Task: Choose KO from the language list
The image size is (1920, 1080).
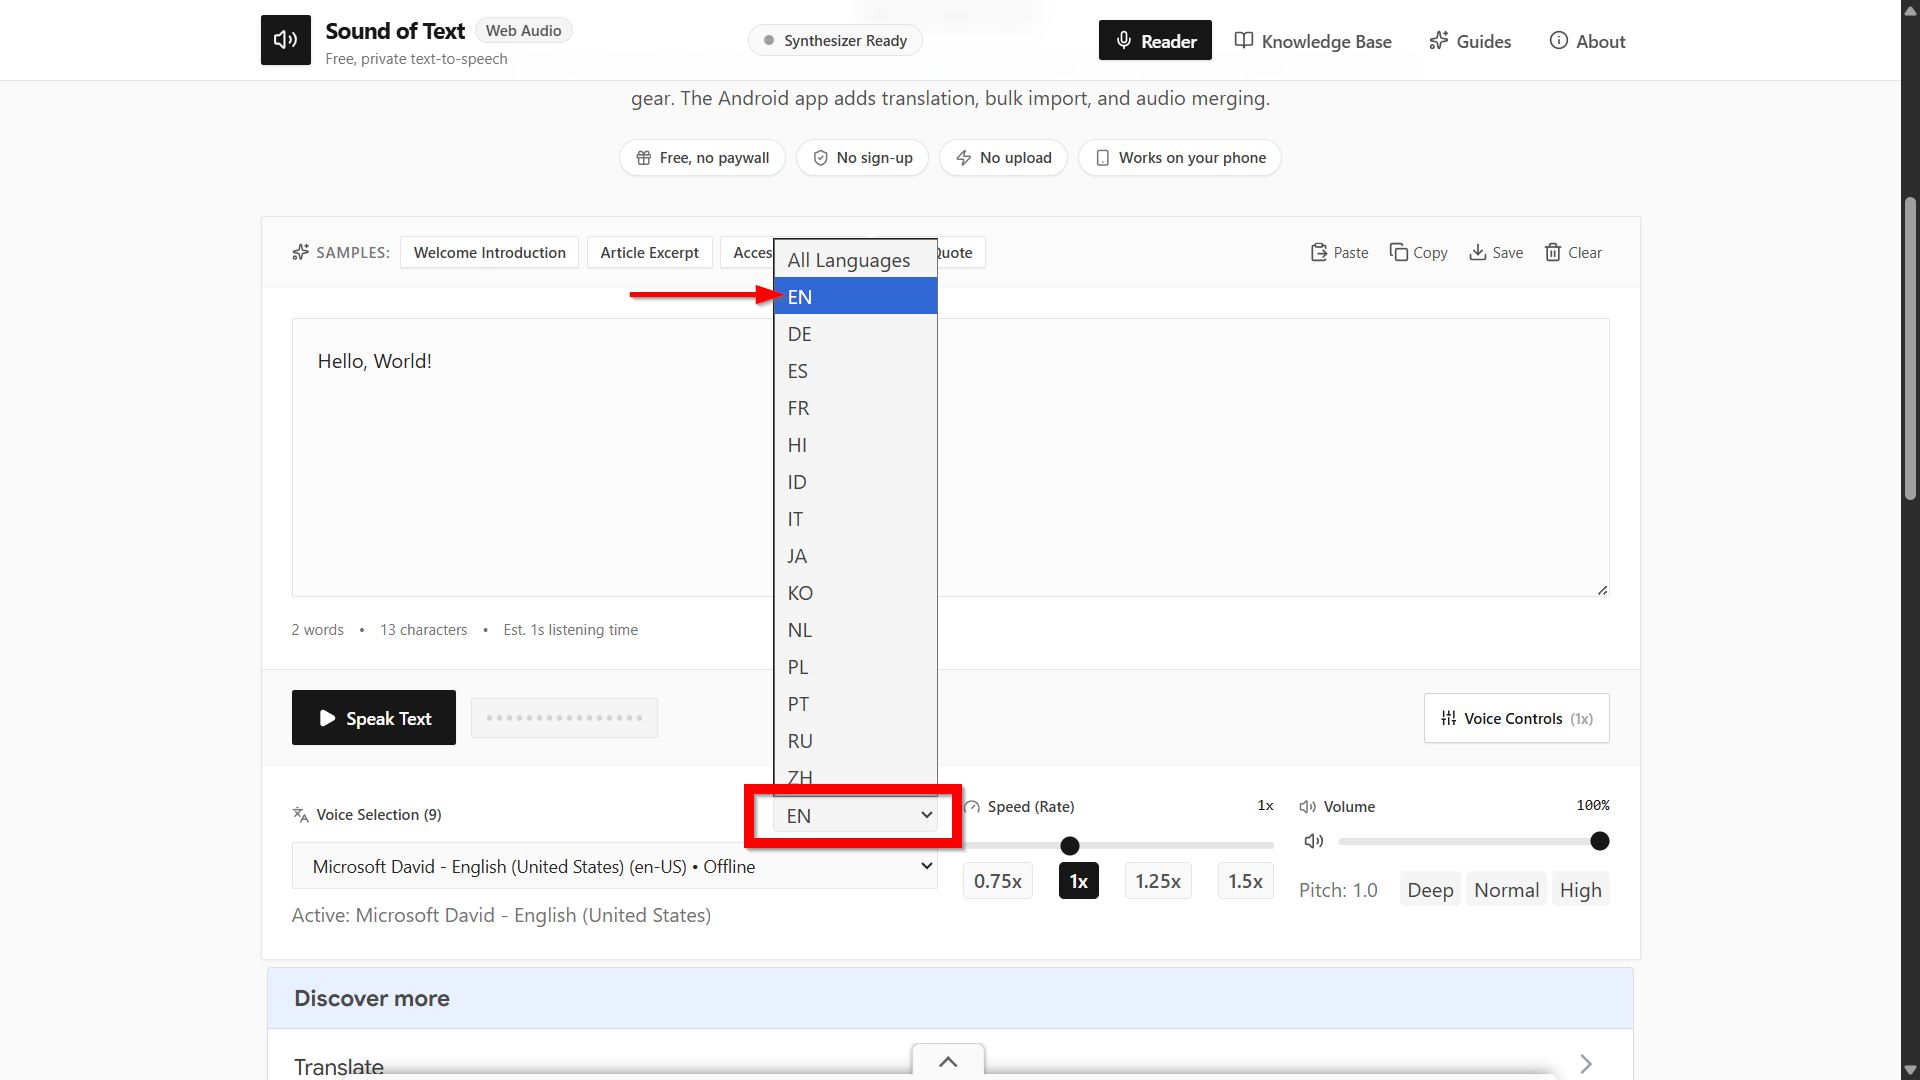Action: 855,593
